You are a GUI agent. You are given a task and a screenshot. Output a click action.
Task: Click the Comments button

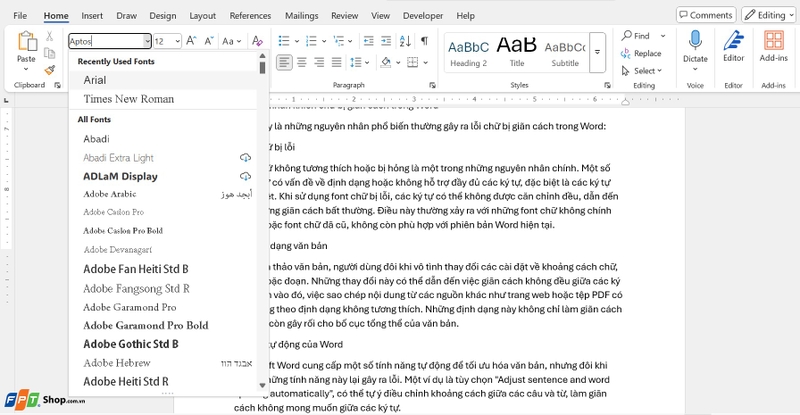[x=706, y=15]
